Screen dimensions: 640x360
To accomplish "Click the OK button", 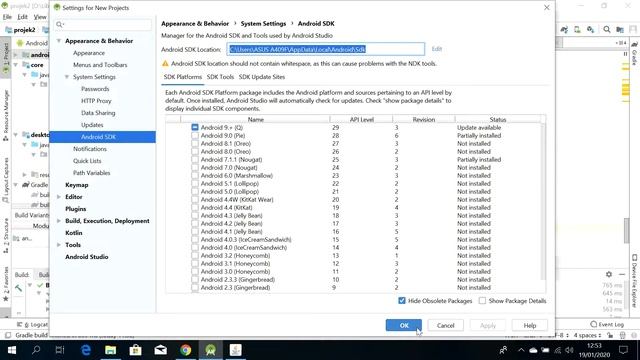I will [x=404, y=325].
